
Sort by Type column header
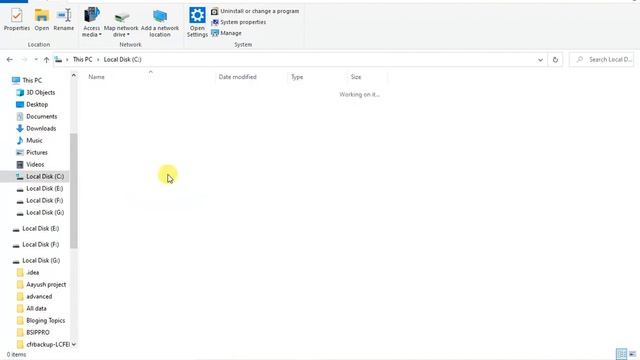(297, 77)
